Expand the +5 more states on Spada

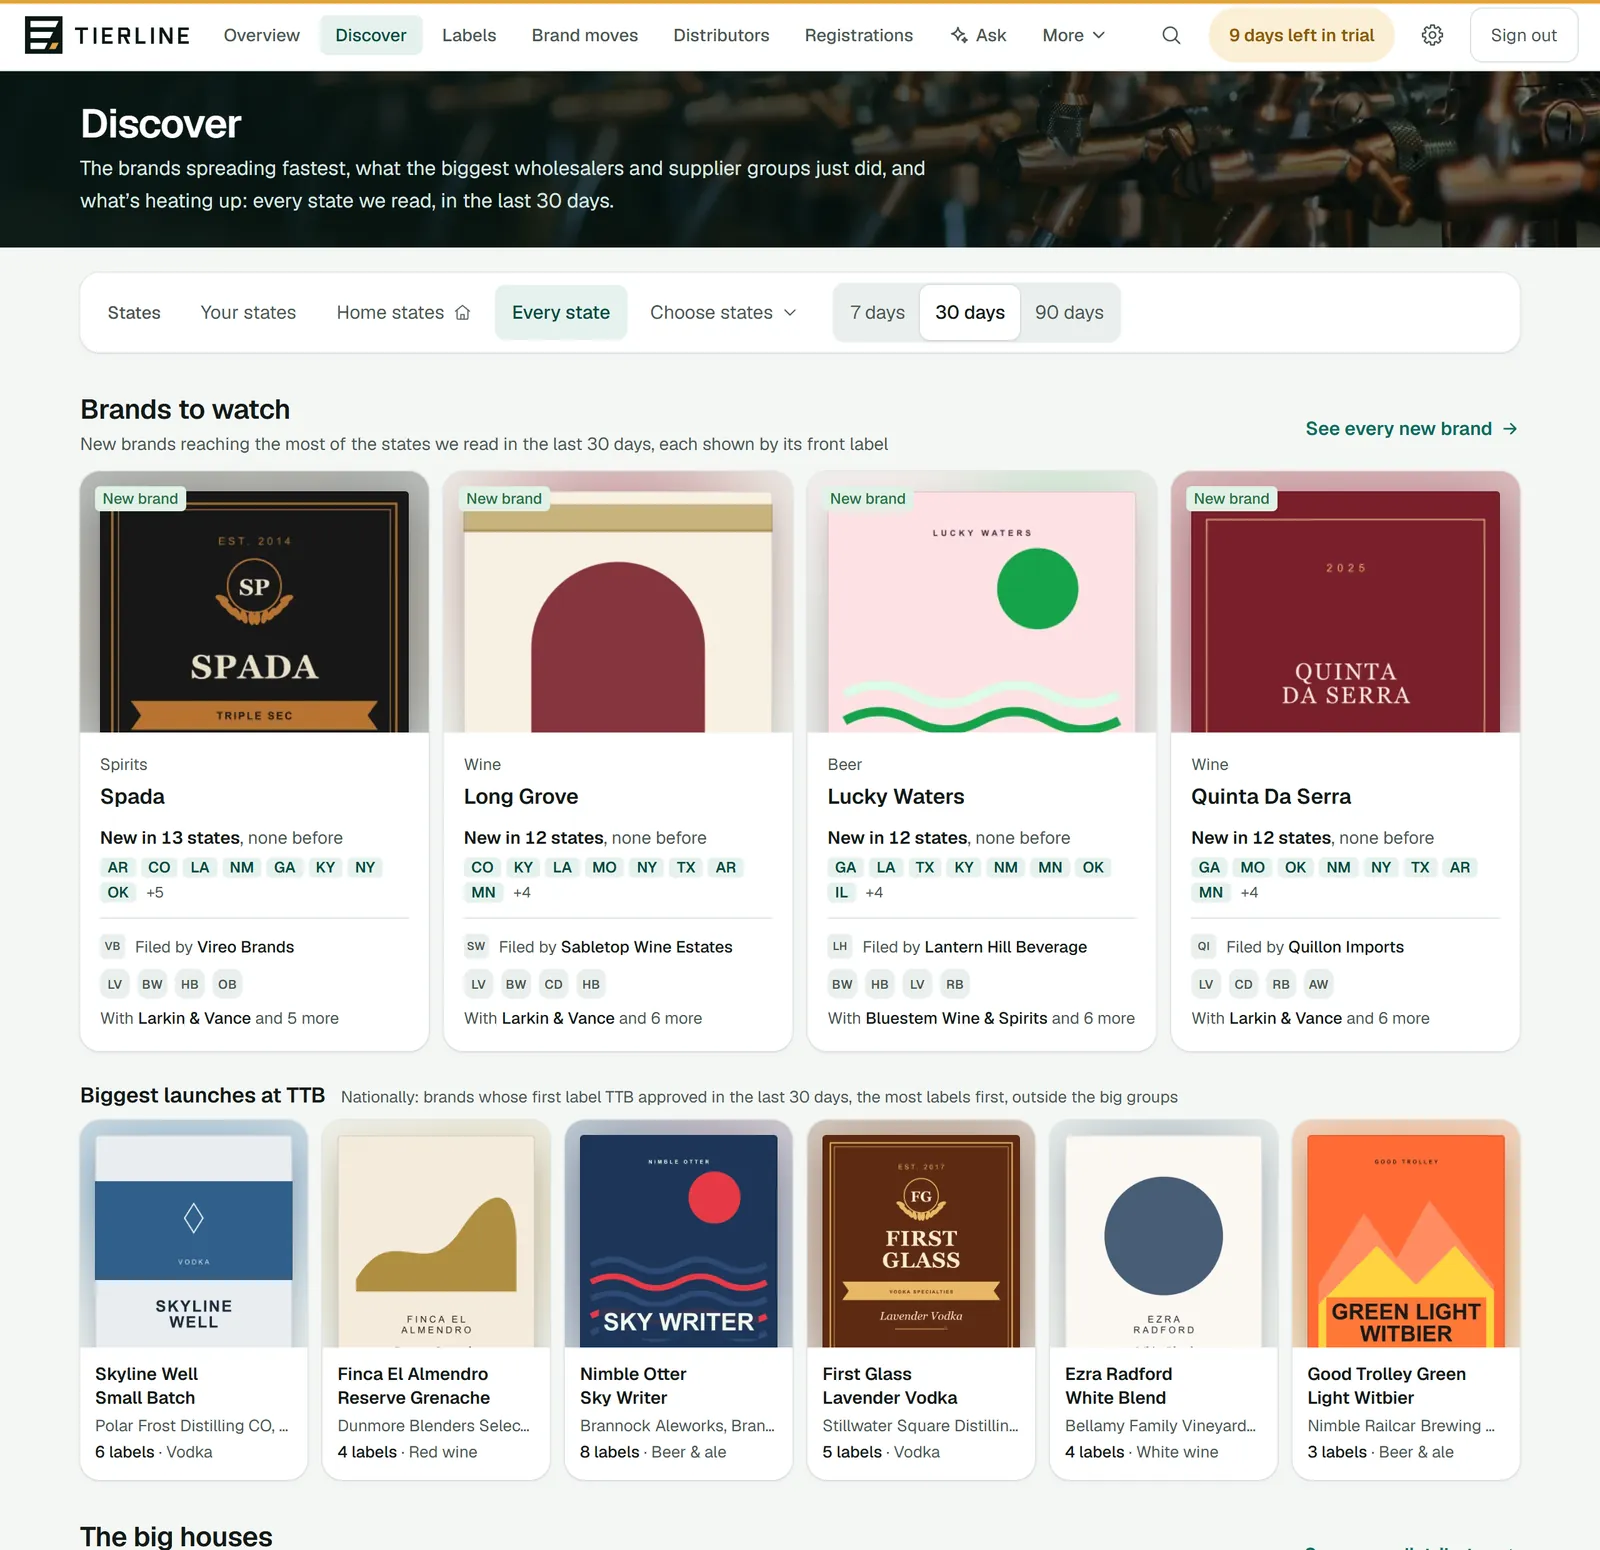(155, 892)
